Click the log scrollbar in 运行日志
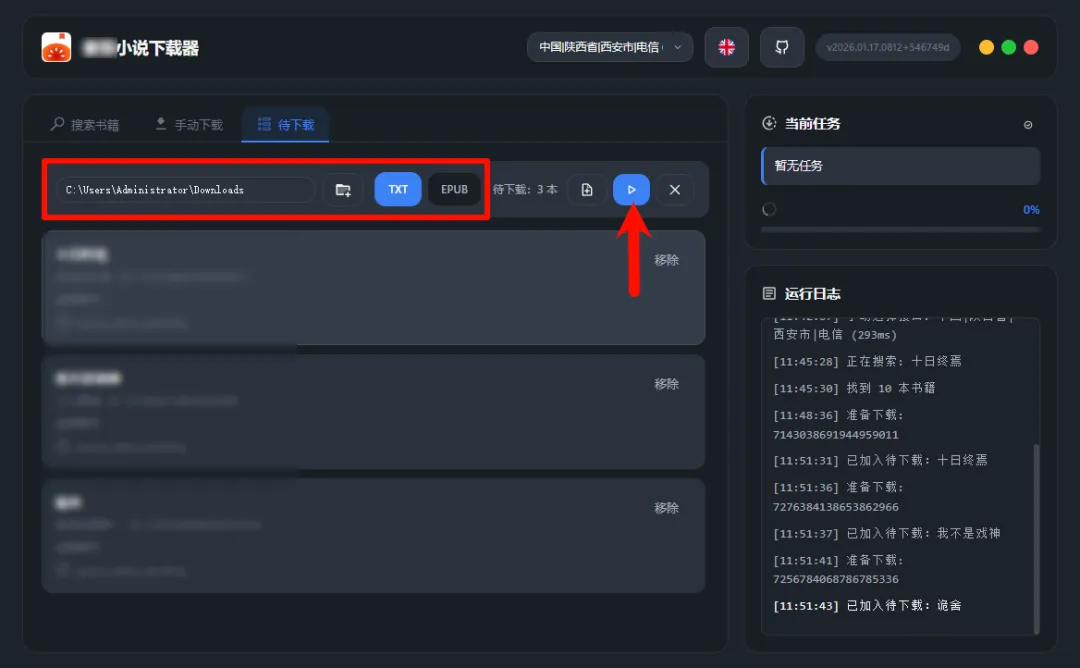 tap(1036, 539)
